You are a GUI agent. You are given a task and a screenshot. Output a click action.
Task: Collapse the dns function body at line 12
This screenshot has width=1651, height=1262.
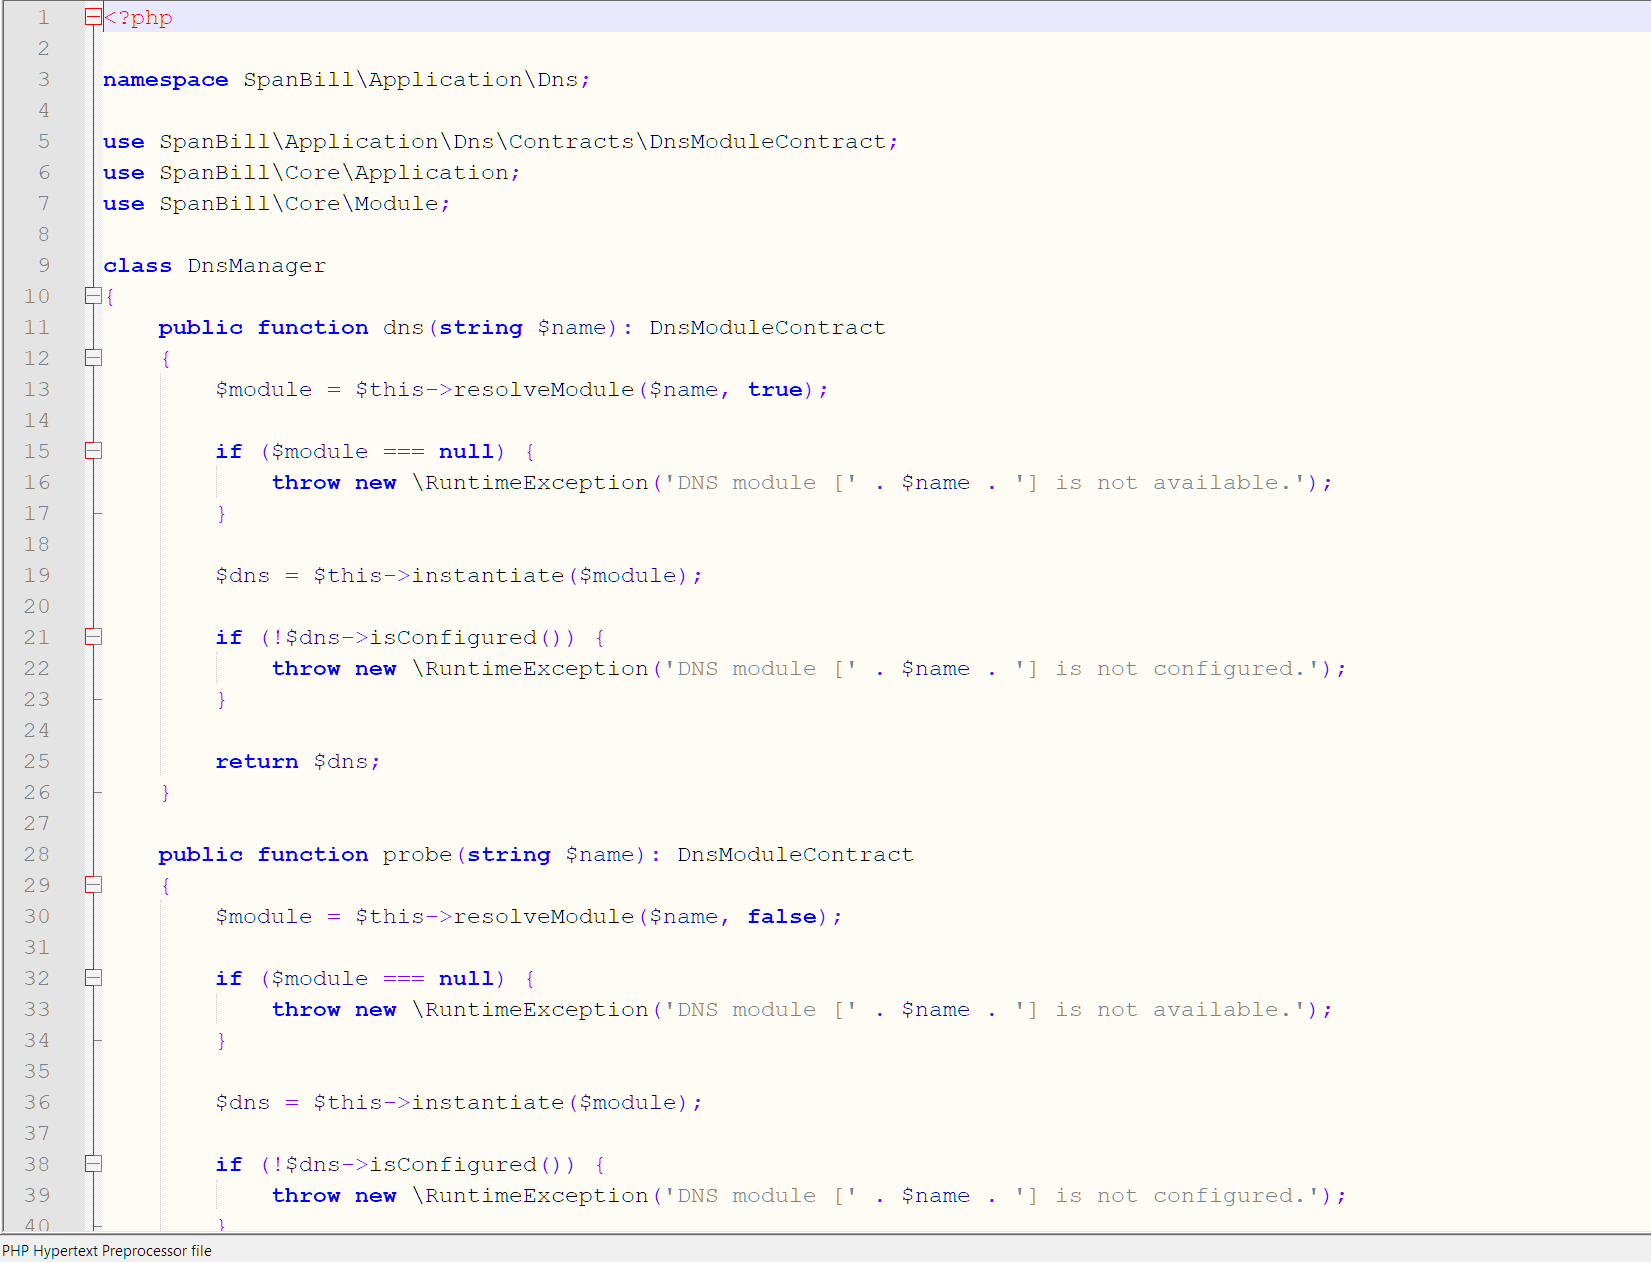click(93, 358)
